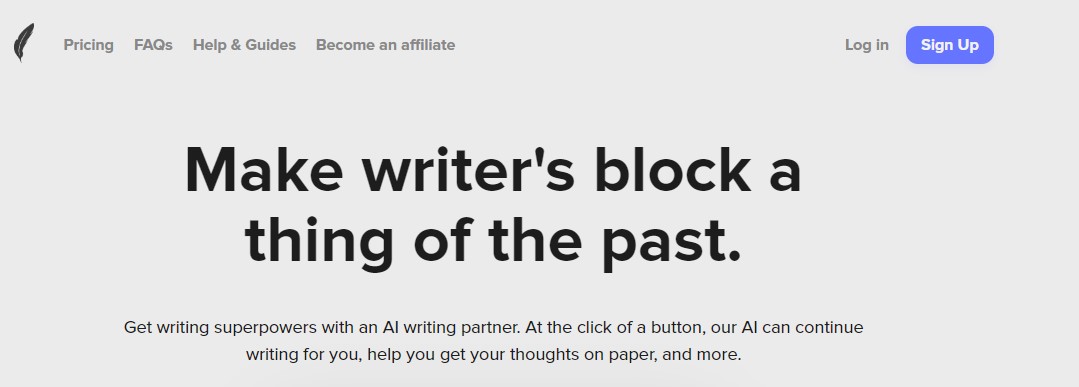
Task: Click the feather quill logo
Action: point(23,43)
